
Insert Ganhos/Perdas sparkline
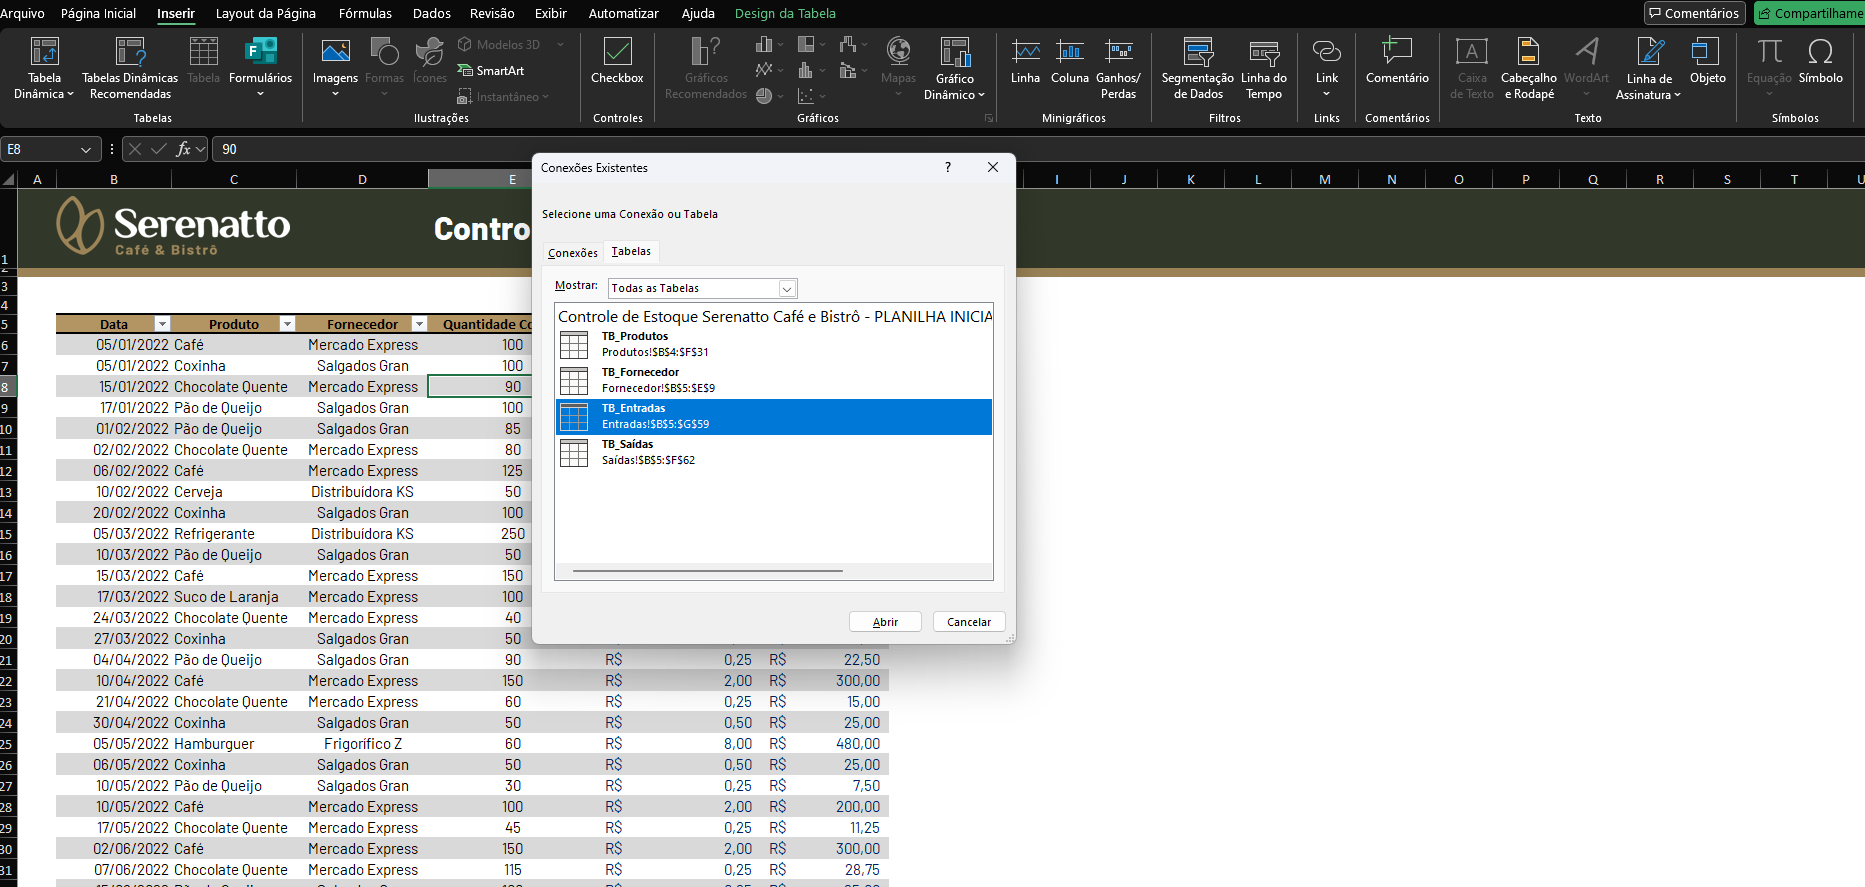(x=1118, y=68)
